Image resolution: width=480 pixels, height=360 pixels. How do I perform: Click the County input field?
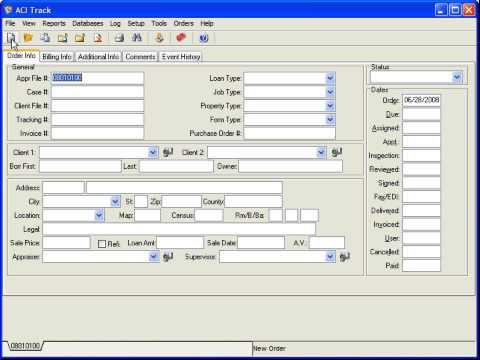coord(253,202)
